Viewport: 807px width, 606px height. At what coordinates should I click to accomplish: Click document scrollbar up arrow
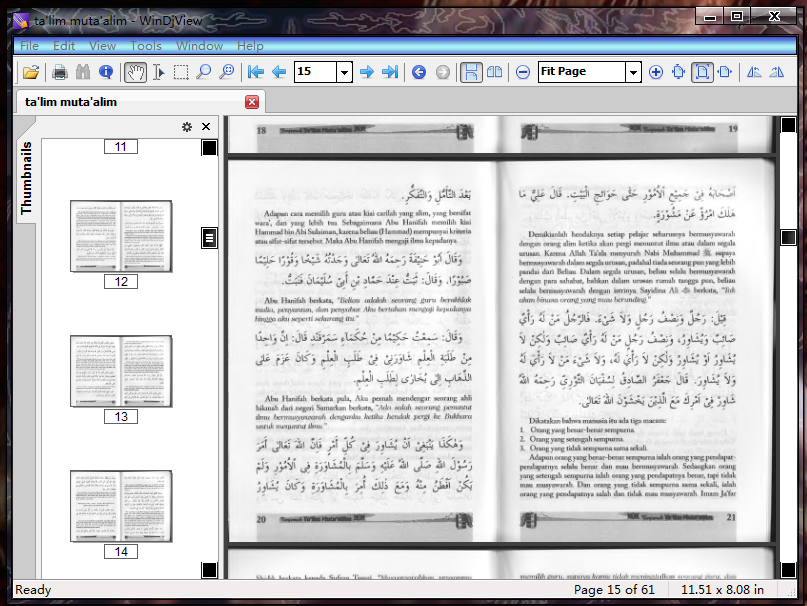tap(788, 125)
